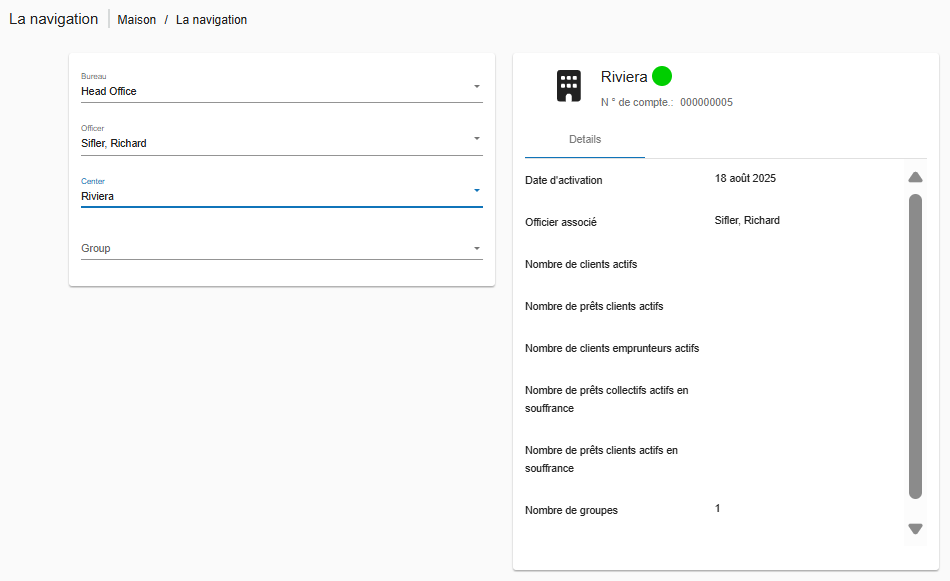Image resolution: width=950 pixels, height=581 pixels.
Task: Click the La navigation page title
Action: [54, 20]
